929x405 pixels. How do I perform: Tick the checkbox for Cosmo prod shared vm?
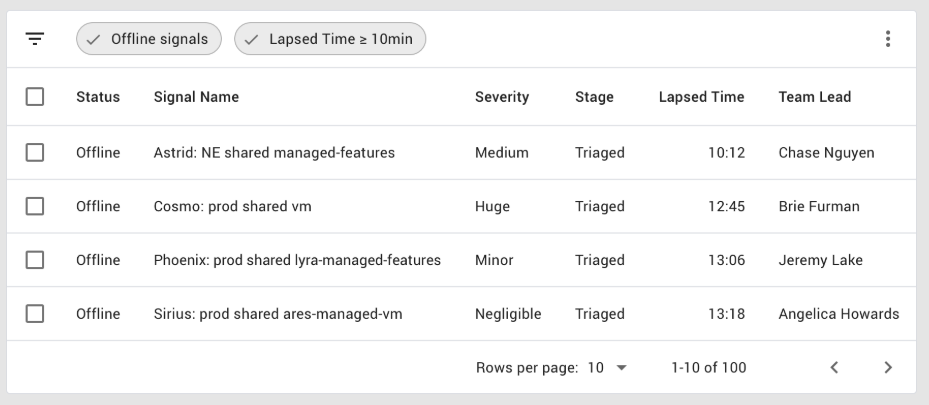pyautogui.click(x=35, y=206)
